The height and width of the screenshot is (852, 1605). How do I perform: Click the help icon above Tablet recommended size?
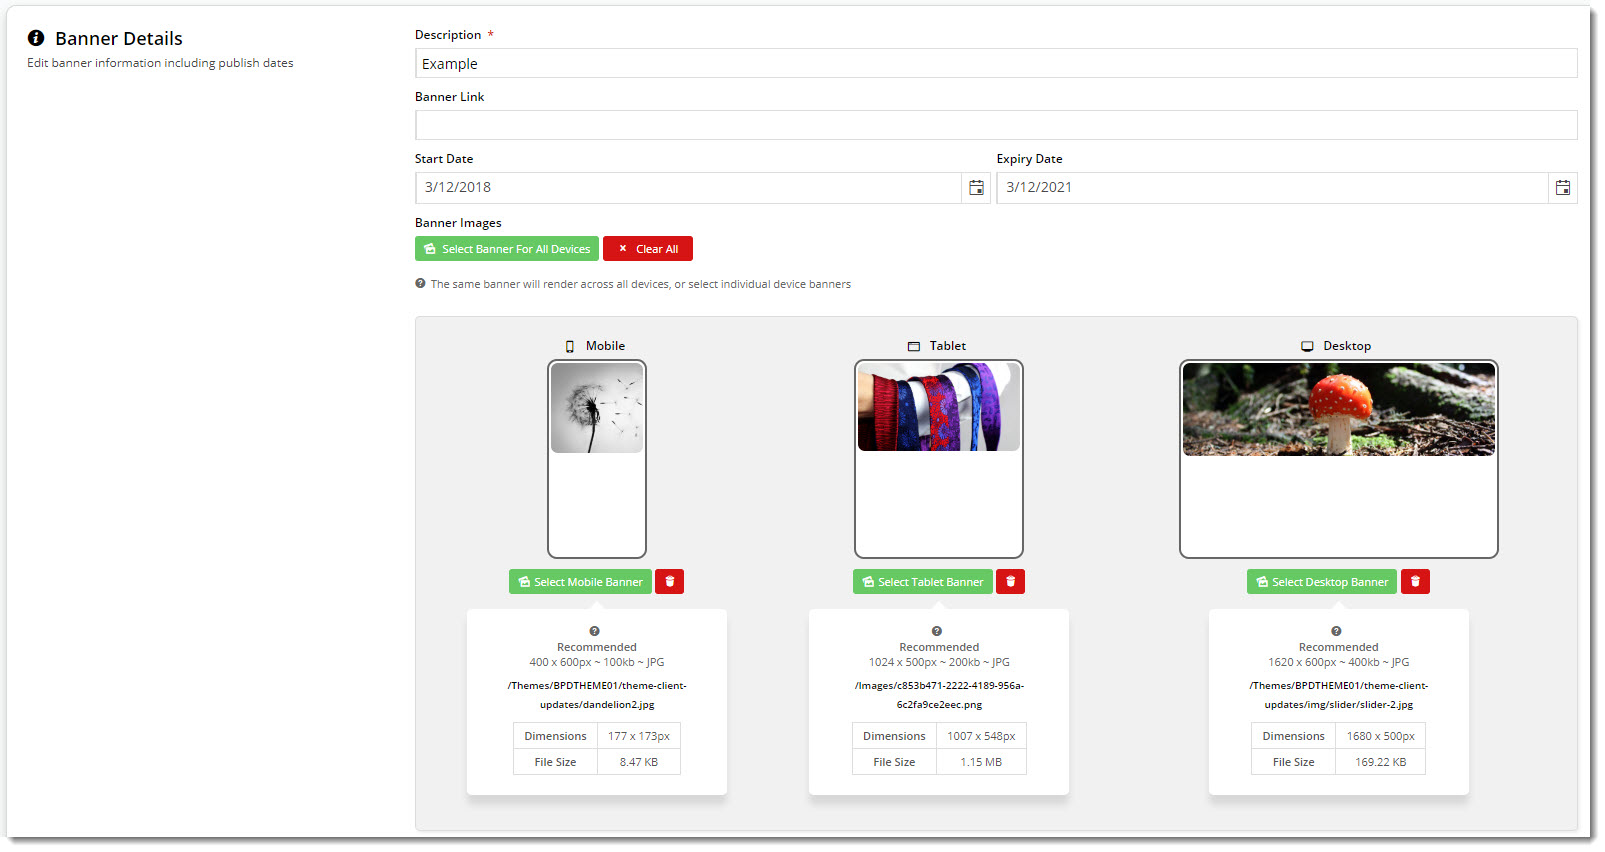click(x=937, y=631)
